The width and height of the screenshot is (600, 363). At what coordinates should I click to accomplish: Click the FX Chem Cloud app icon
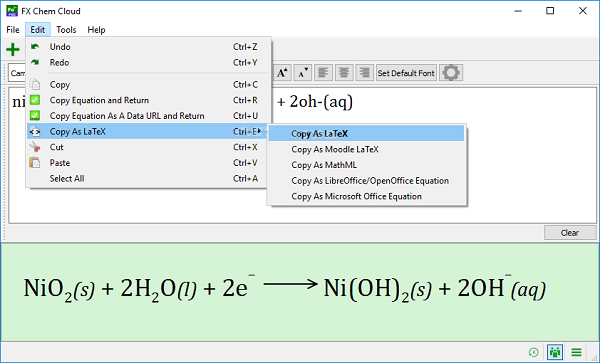[x=12, y=11]
